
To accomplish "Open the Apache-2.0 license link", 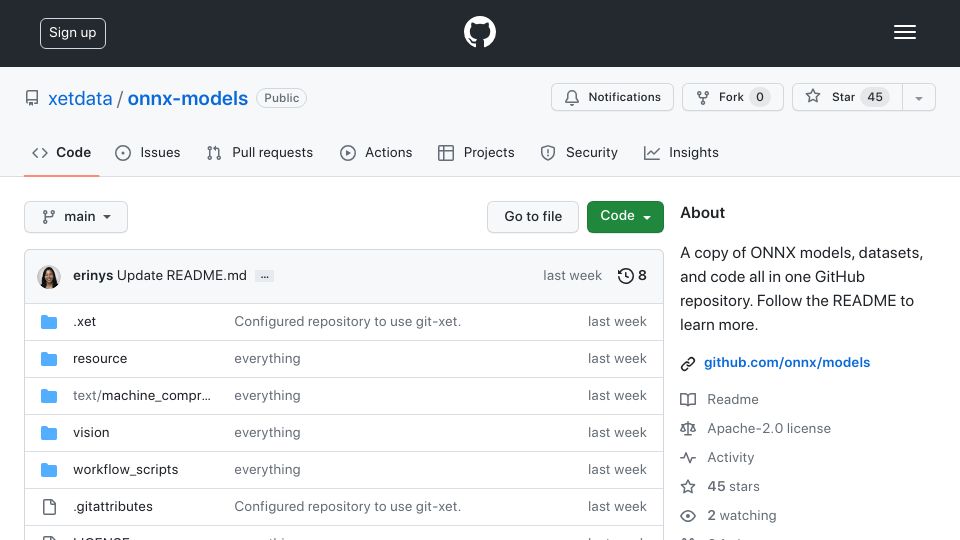I will [769, 429].
